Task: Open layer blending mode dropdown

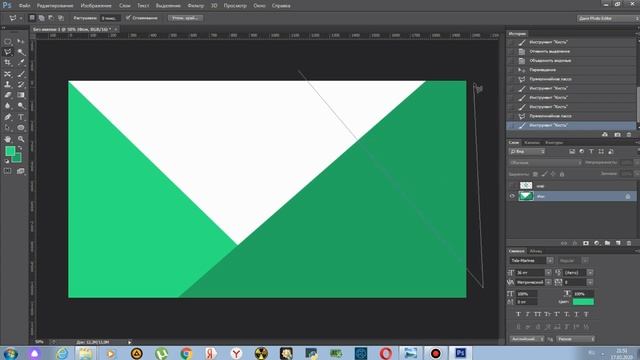Action: pos(545,162)
